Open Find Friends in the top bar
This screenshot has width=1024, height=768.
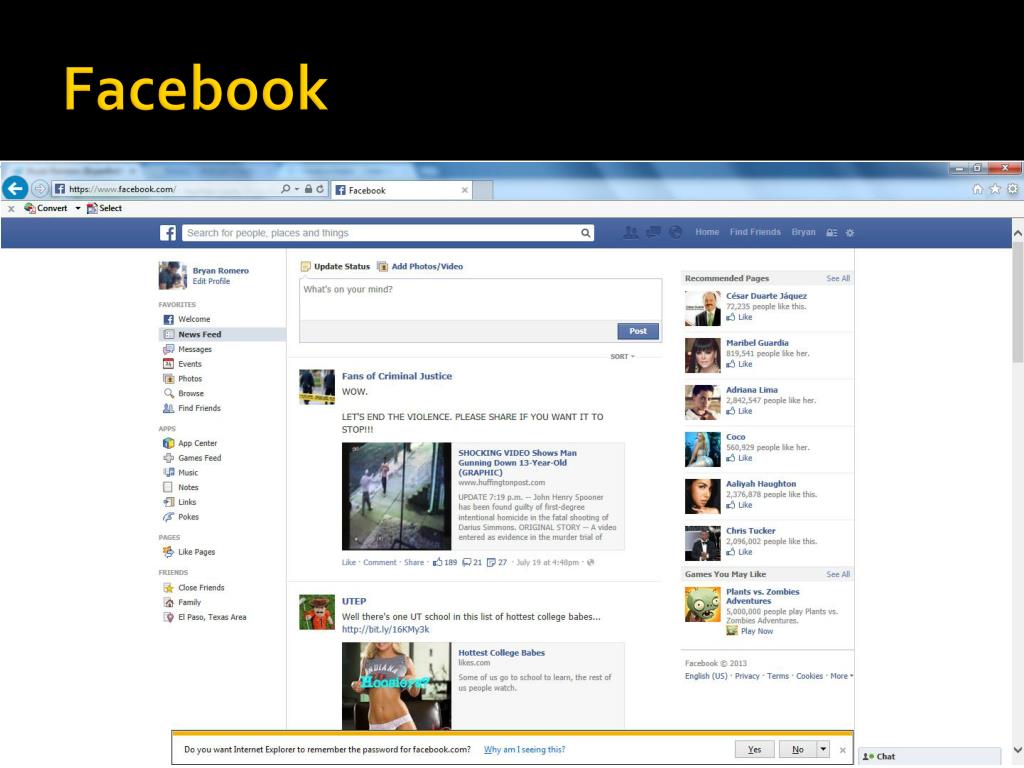click(755, 232)
